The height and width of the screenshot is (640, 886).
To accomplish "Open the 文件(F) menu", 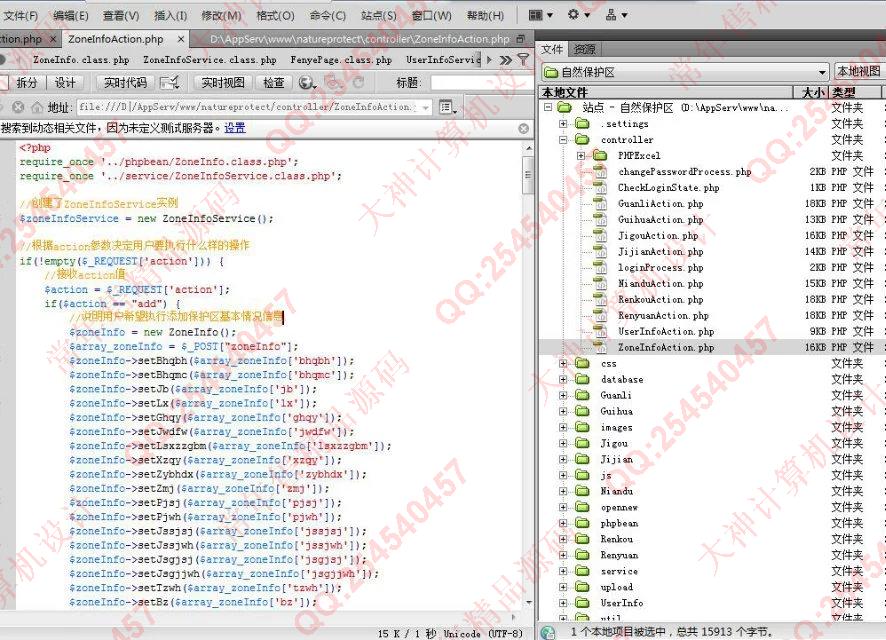I will (x=20, y=16).
